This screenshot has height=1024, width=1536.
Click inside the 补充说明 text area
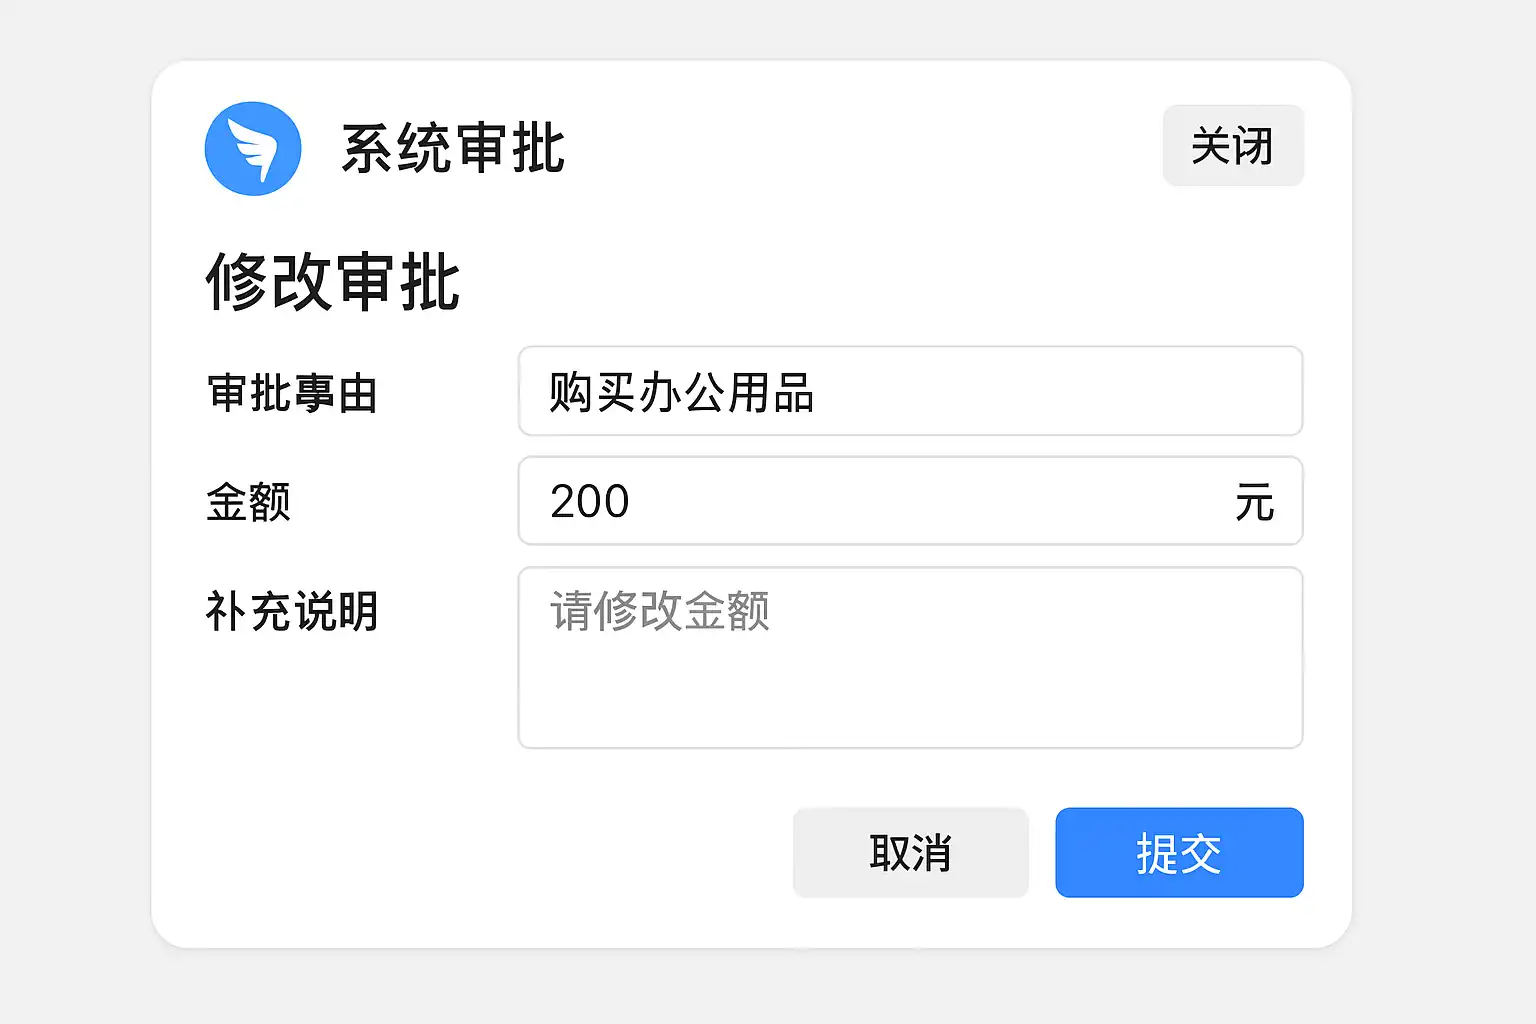910,657
